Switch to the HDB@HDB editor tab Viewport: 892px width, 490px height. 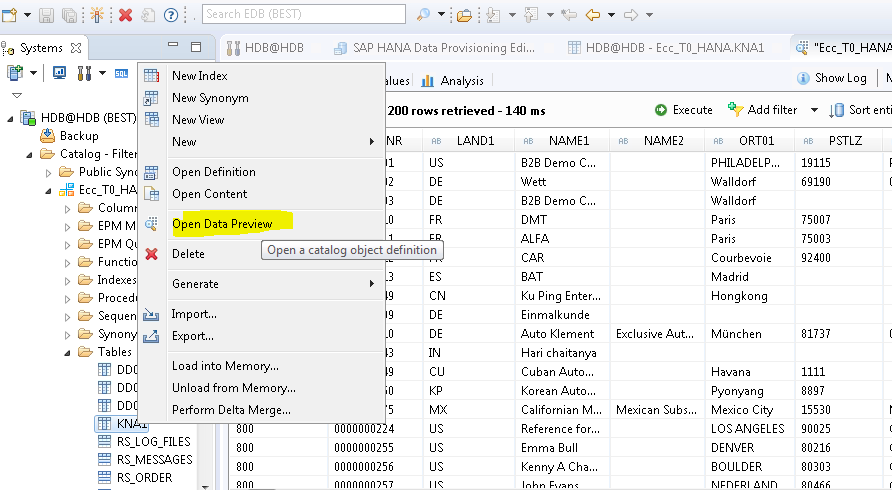point(265,48)
